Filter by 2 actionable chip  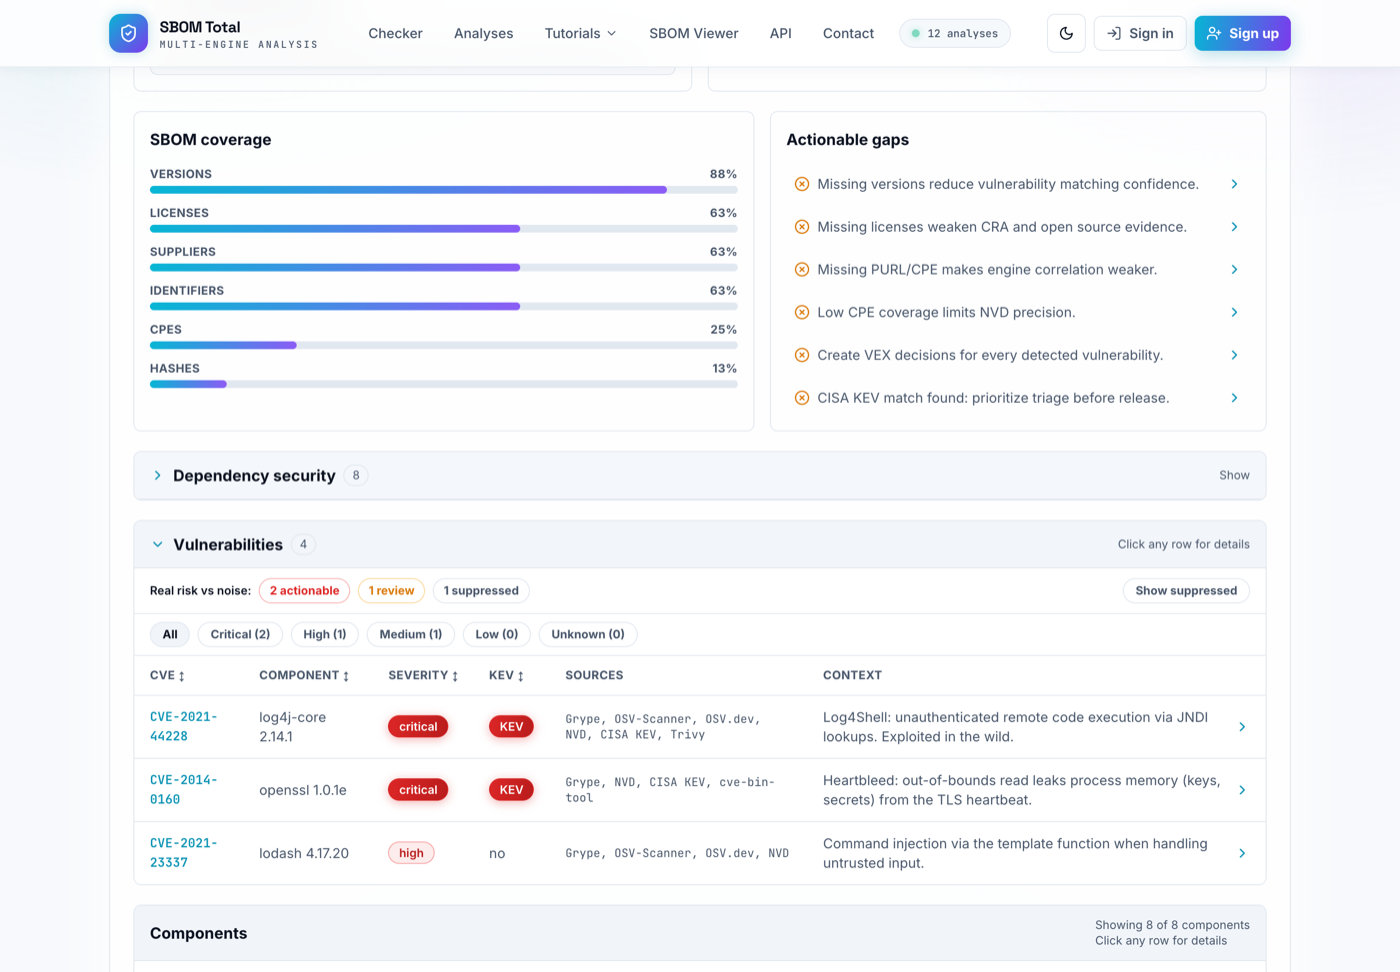click(304, 591)
